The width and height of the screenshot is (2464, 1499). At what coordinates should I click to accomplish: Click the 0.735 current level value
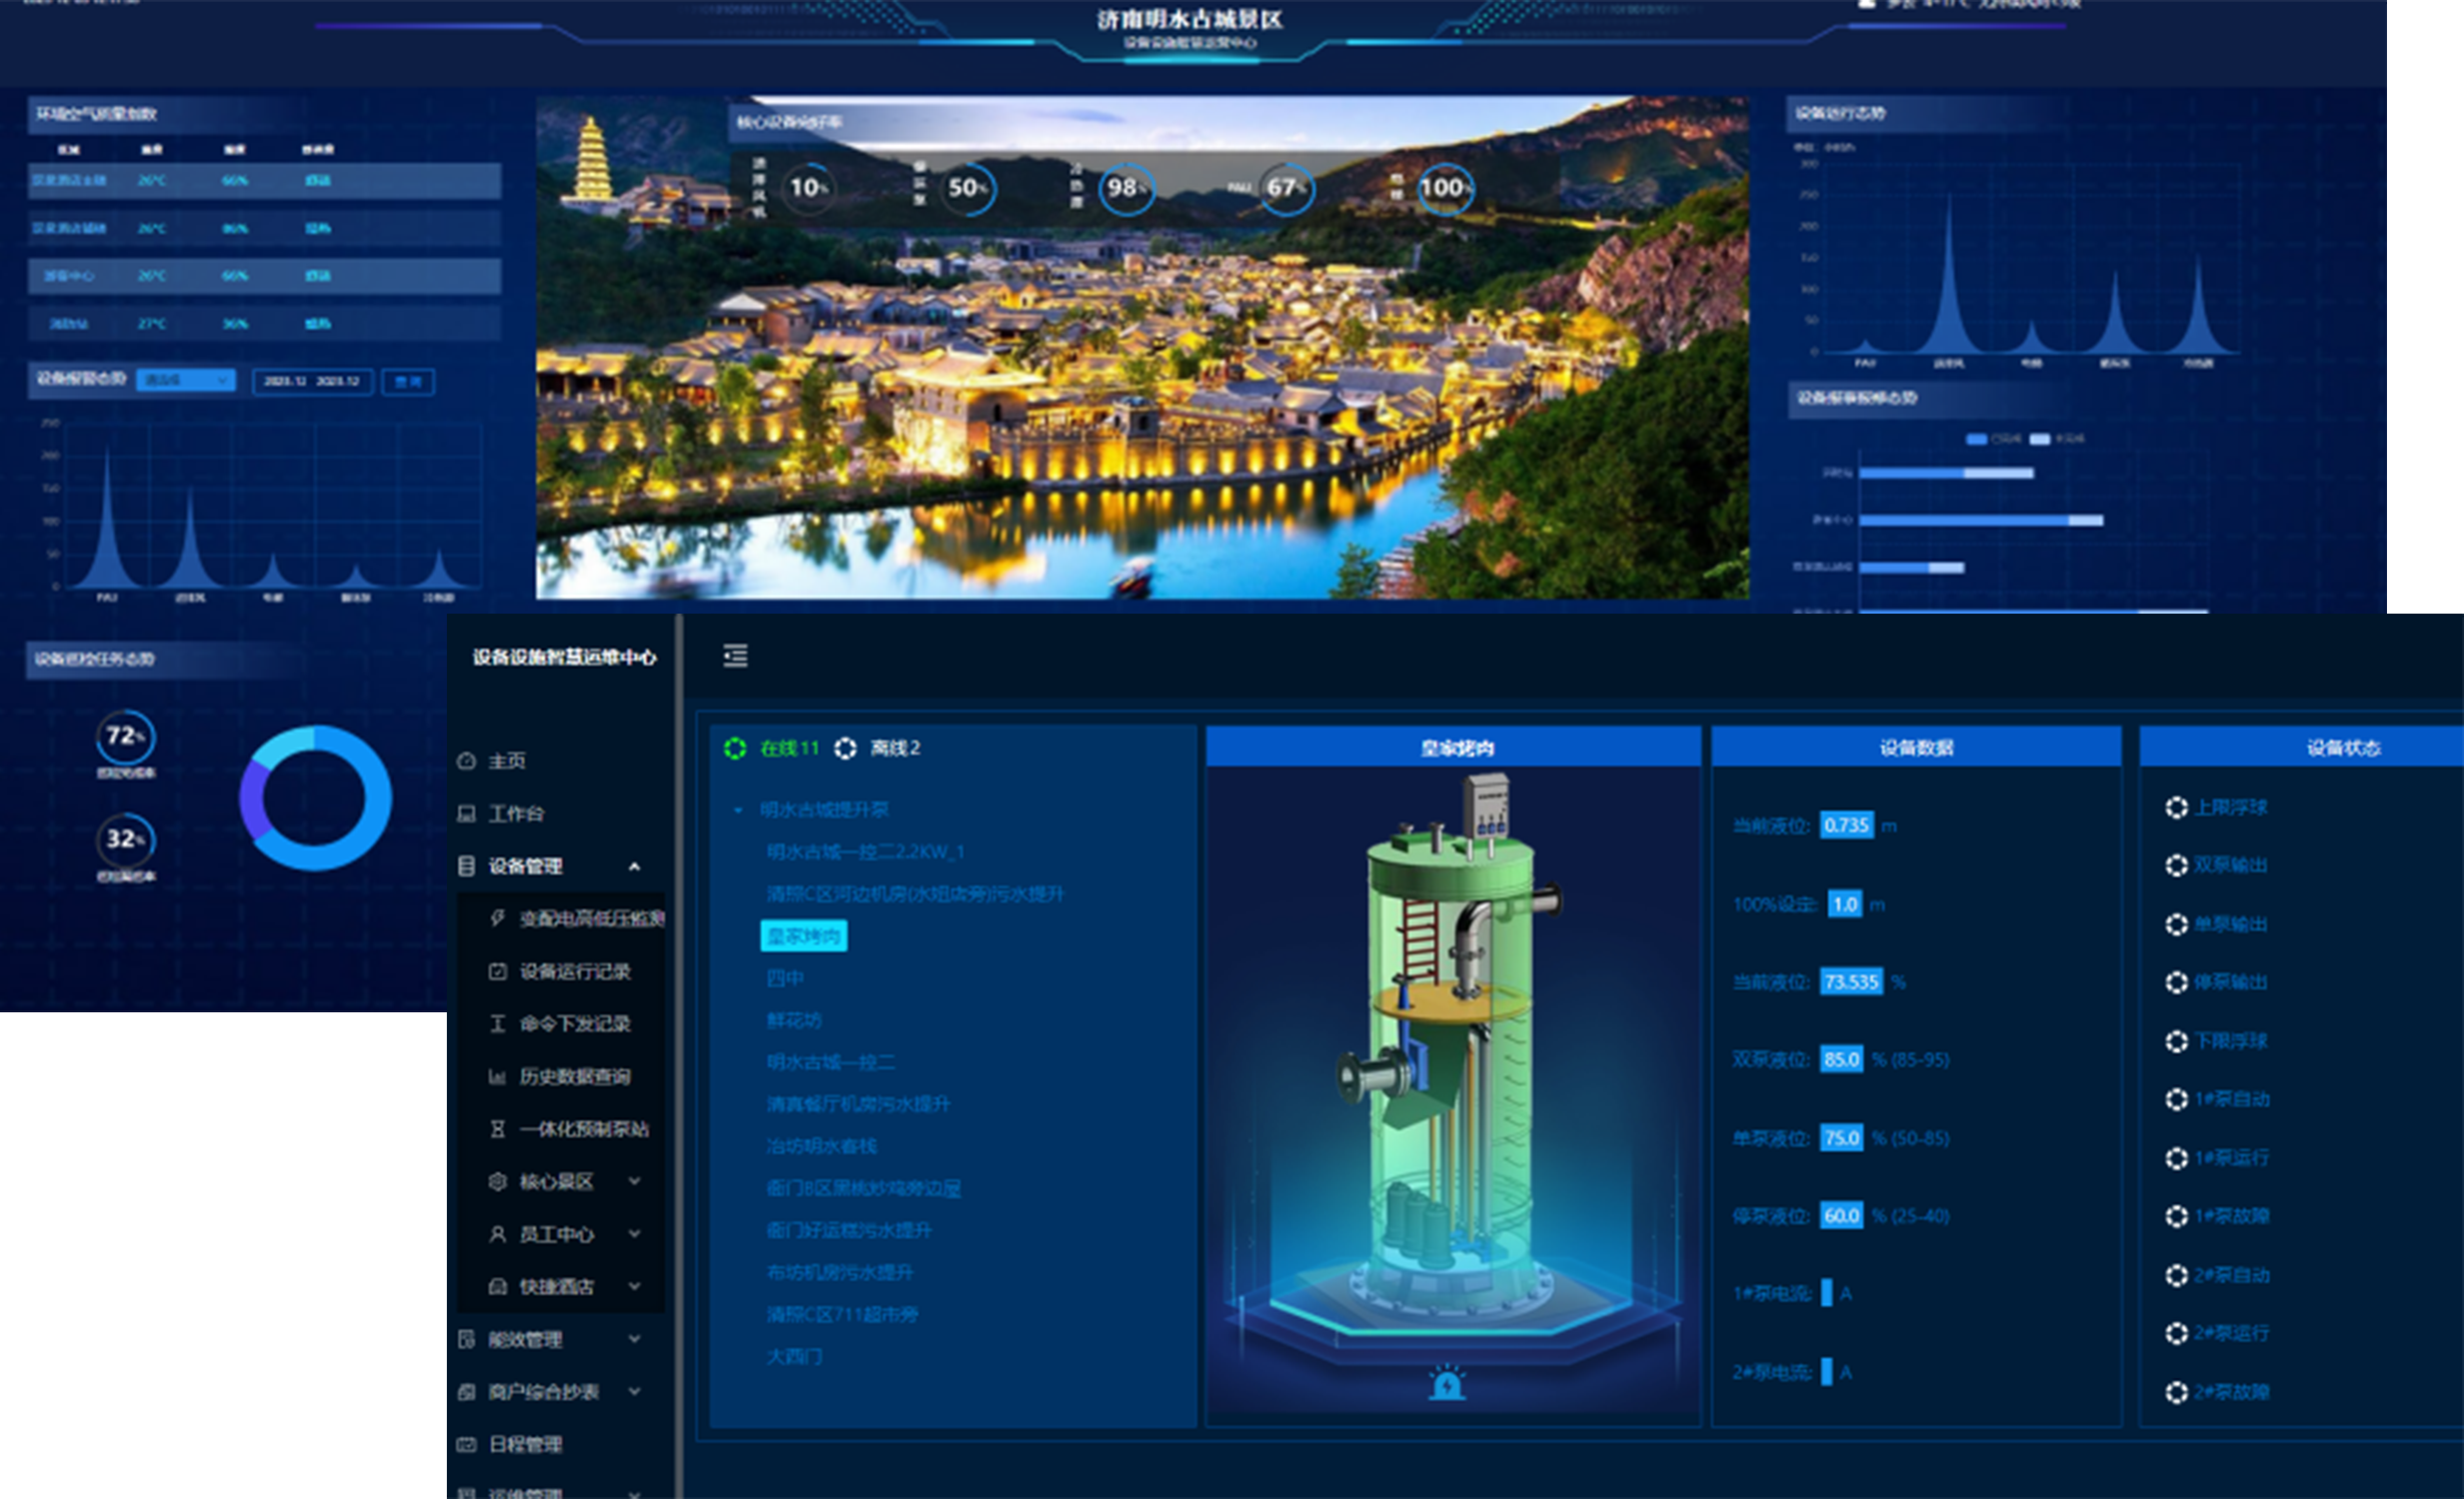(x=1846, y=825)
